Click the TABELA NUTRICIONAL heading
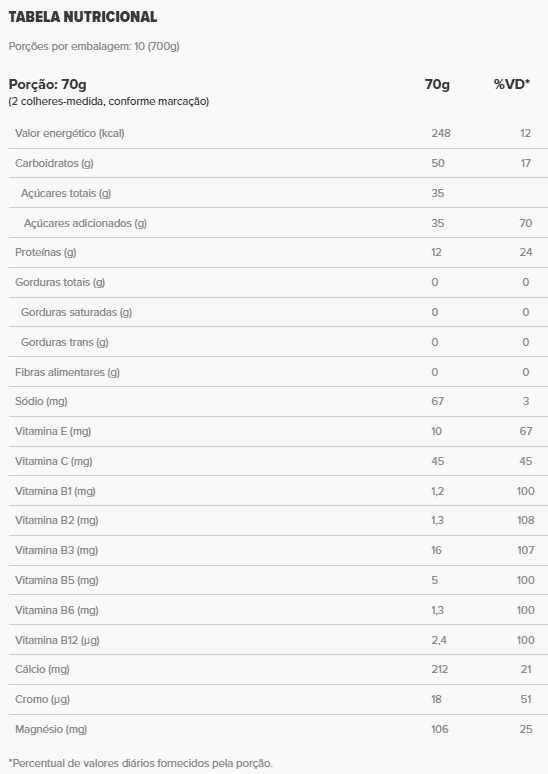Viewport: 548px width, 774px height. pyautogui.click(x=83, y=17)
